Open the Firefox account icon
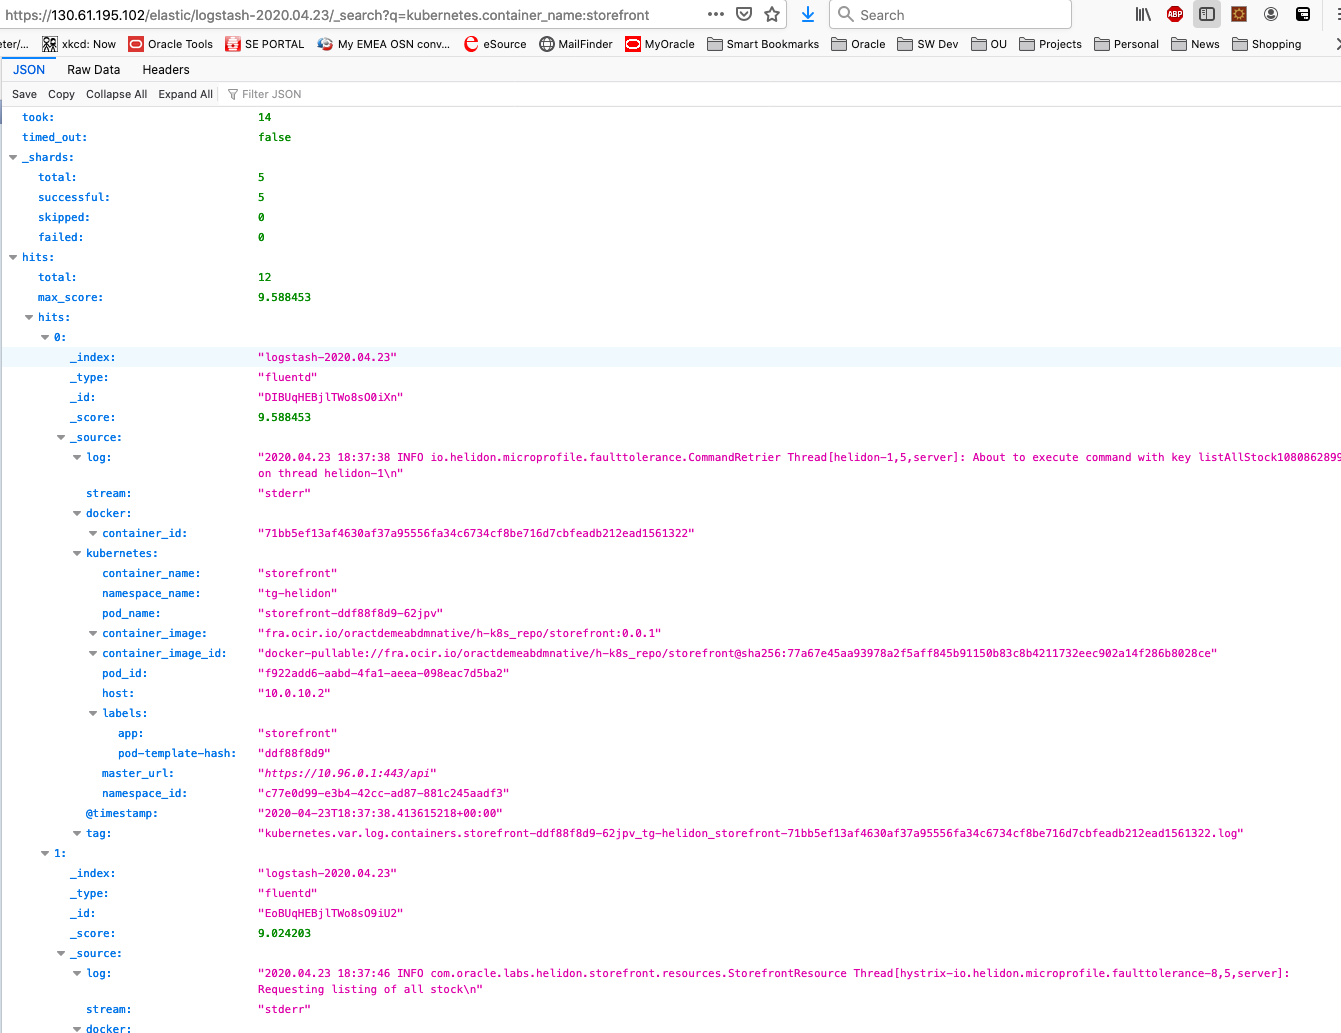 click(x=1271, y=14)
